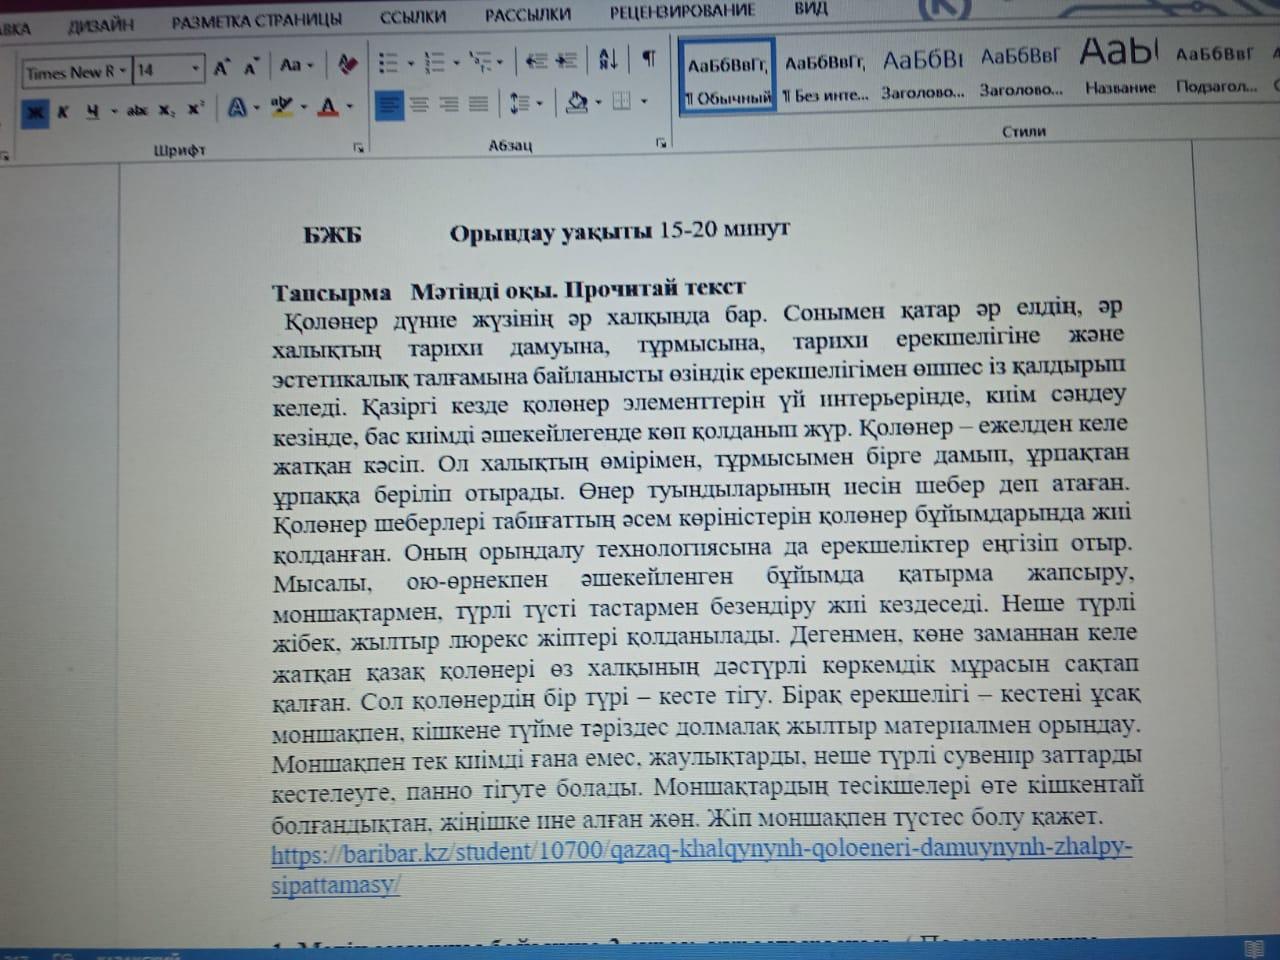Apply the Без интервала style
This screenshot has height=960, width=1280.
click(x=825, y=76)
